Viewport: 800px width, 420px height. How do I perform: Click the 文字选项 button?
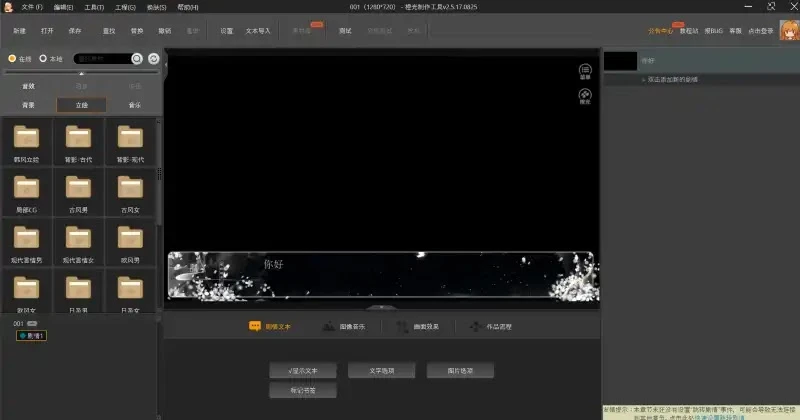coord(382,371)
